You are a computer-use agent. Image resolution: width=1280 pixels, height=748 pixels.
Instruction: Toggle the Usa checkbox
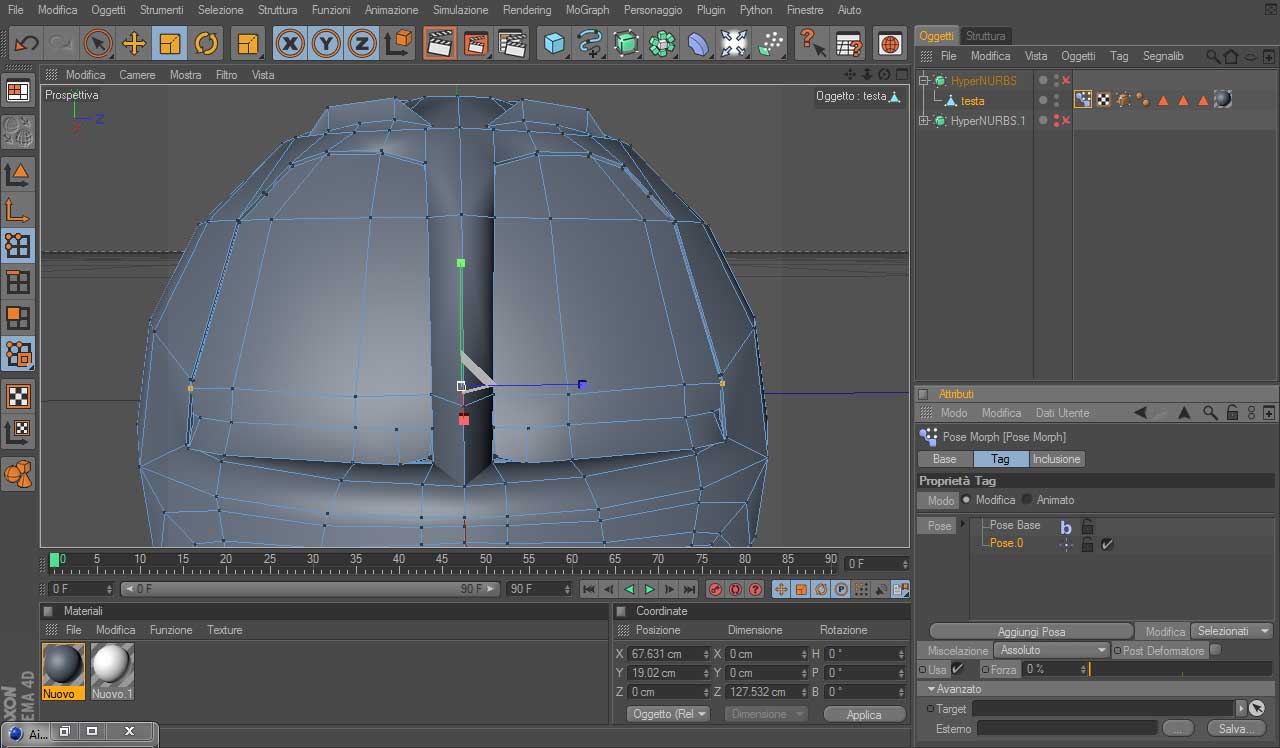pos(958,669)
